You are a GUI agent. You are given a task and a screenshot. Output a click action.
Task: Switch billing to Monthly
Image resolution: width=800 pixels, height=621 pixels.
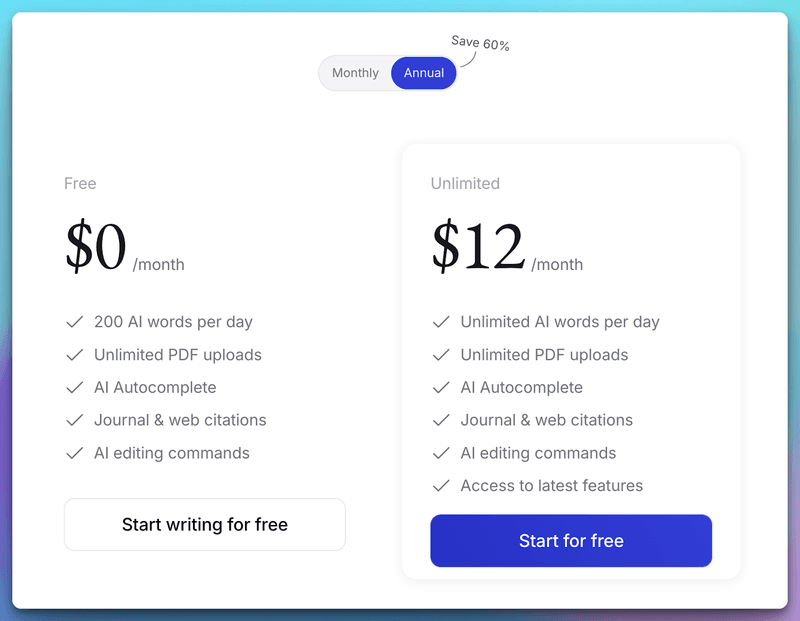tap(355, 73)
